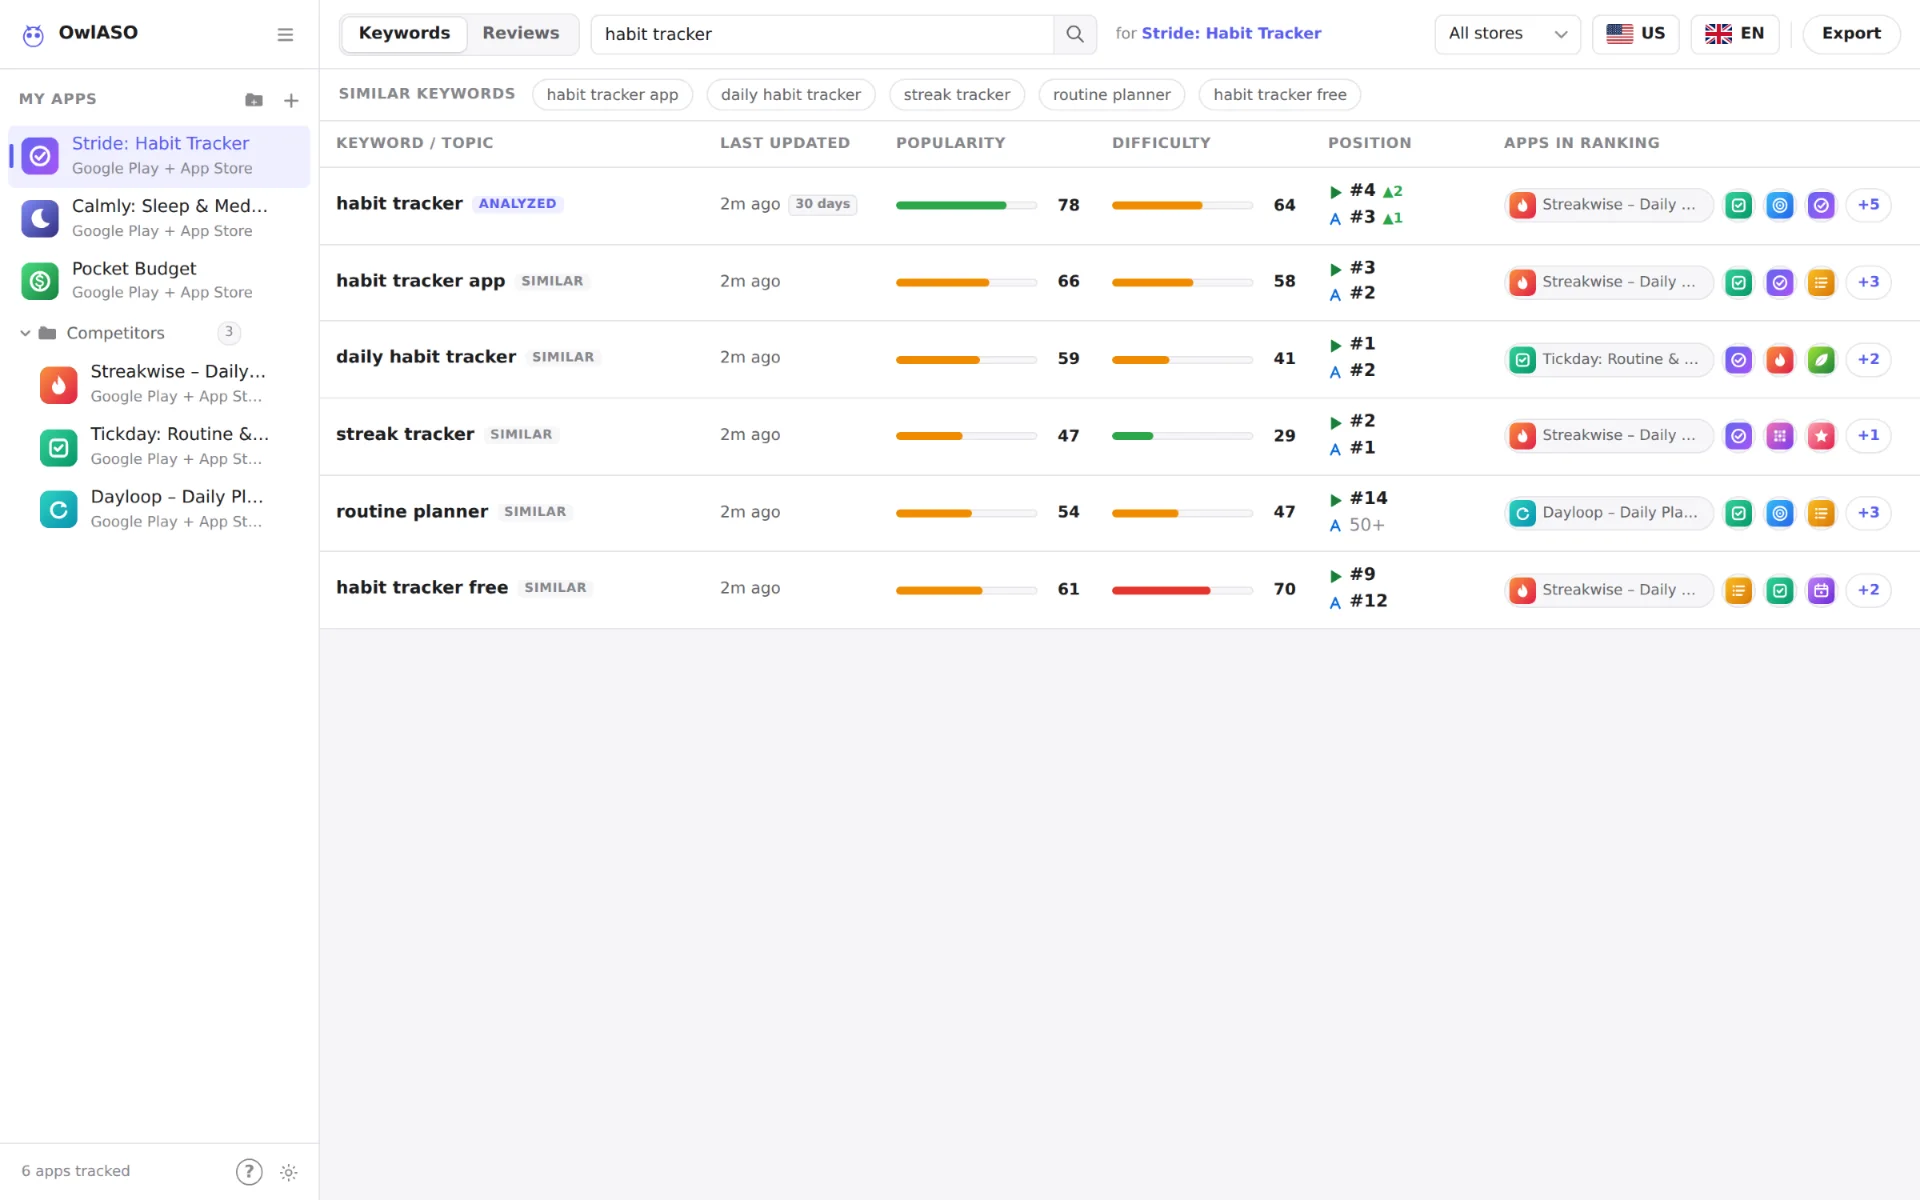The height and width of the screenshot is (1200, 1920).
Task: Add a new app with the plus icon
Action: point(291,100)
